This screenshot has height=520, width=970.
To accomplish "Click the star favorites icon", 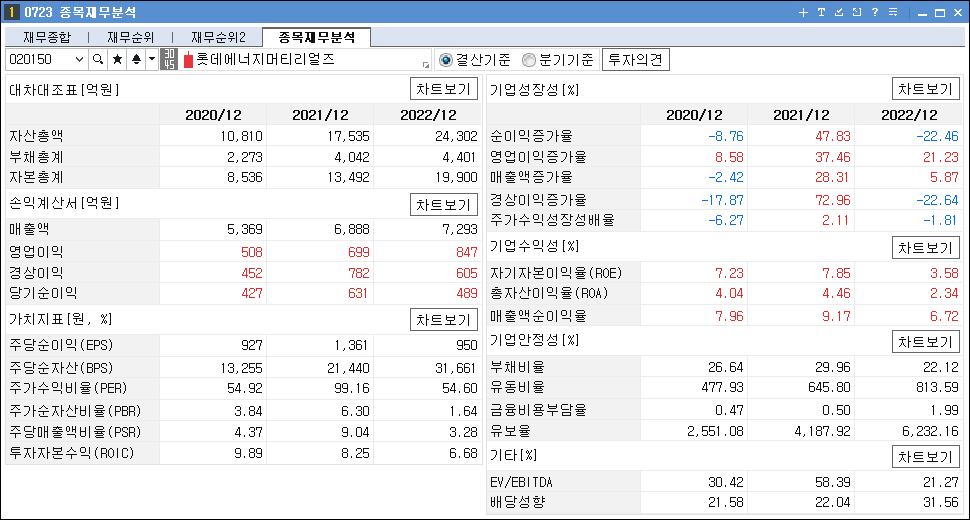I will [117, 59].
